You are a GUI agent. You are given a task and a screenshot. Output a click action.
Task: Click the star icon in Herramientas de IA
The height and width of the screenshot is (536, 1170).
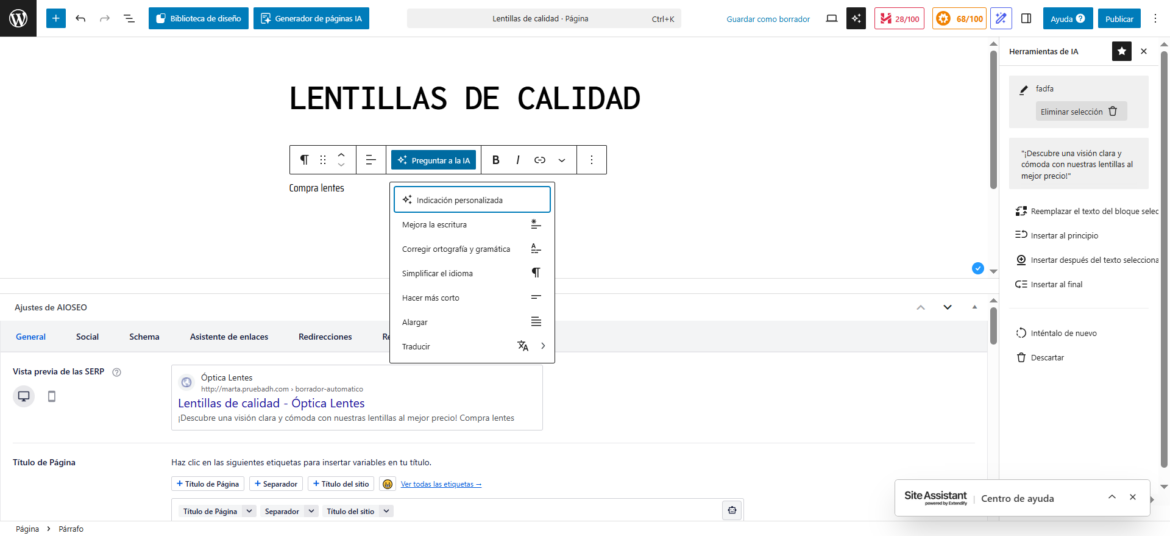(1121, 51)
